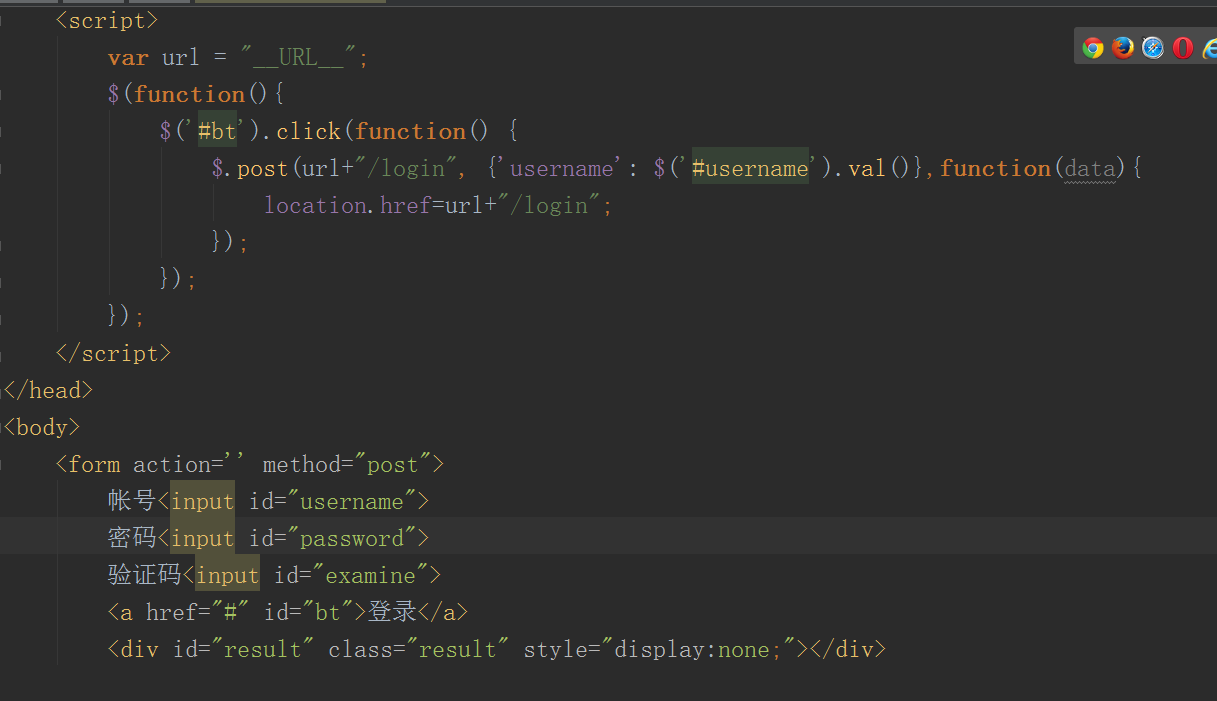The width and height of the screenshot is (1217, 701).
Task: Click the id="password" attribute value
Action: [x=352, y=539]
